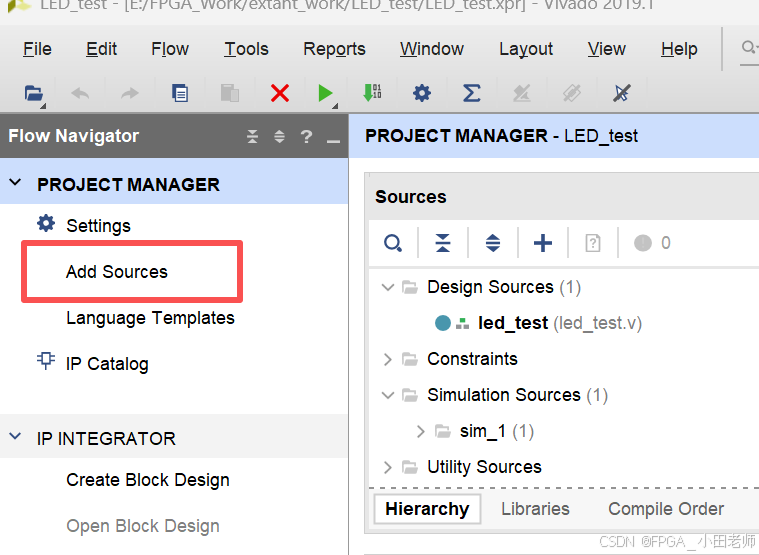Screen dimensions: 759x555
Task: Open Language Templates
Action: pyautogui.click(x=150, y=318)
